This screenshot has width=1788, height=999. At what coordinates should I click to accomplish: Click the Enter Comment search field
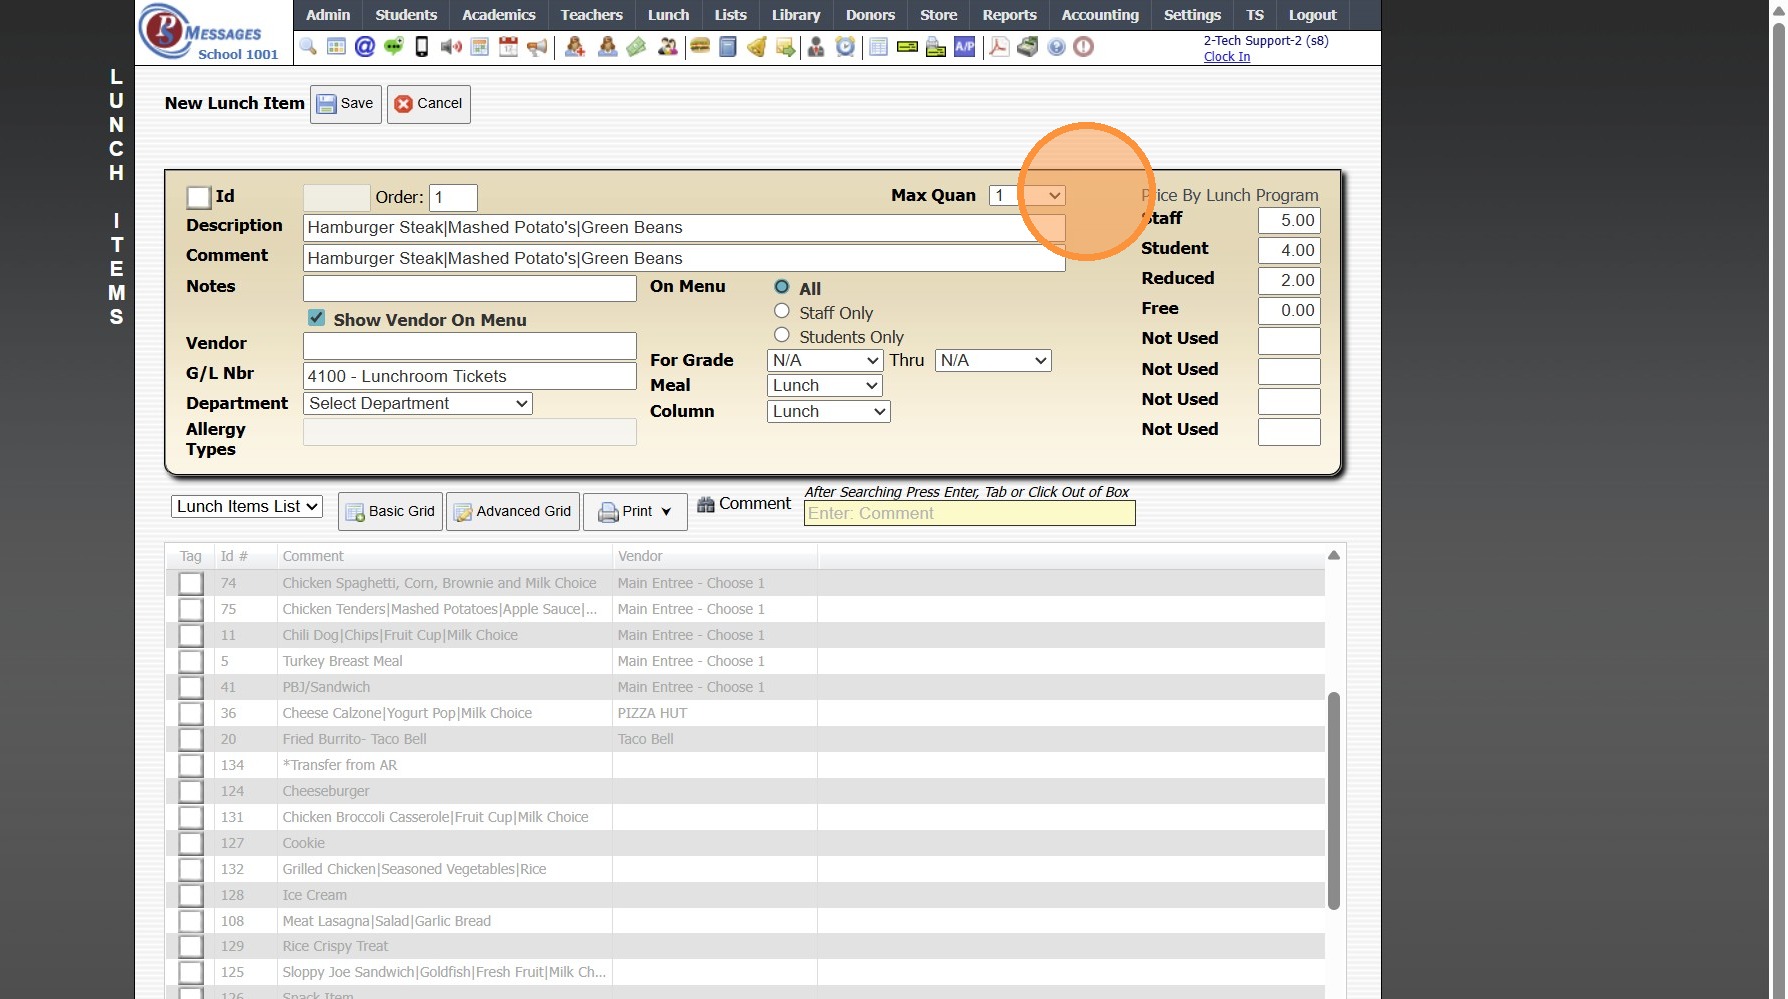click(969, 513)
